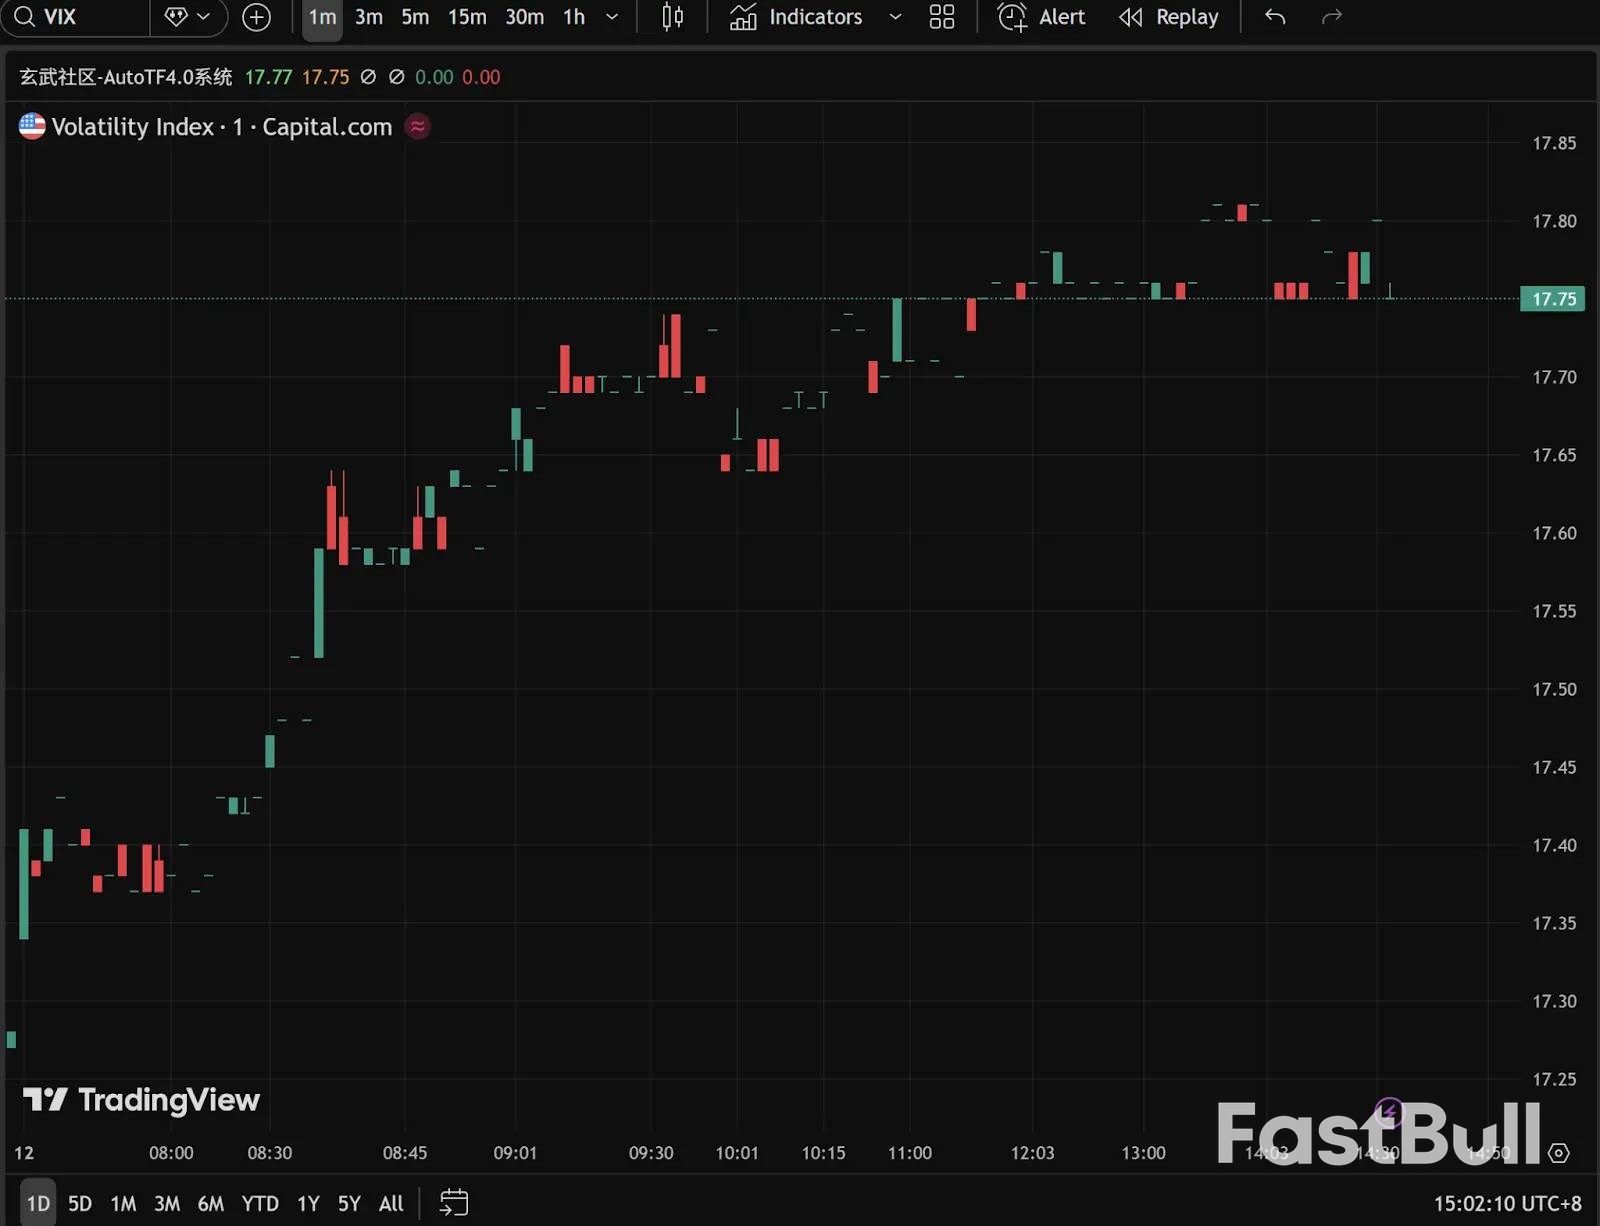The width and height of the screenshot is (1600, 1226).
Task: Open the go-to-date calendar icon
Action: [x=454, y=1202]
